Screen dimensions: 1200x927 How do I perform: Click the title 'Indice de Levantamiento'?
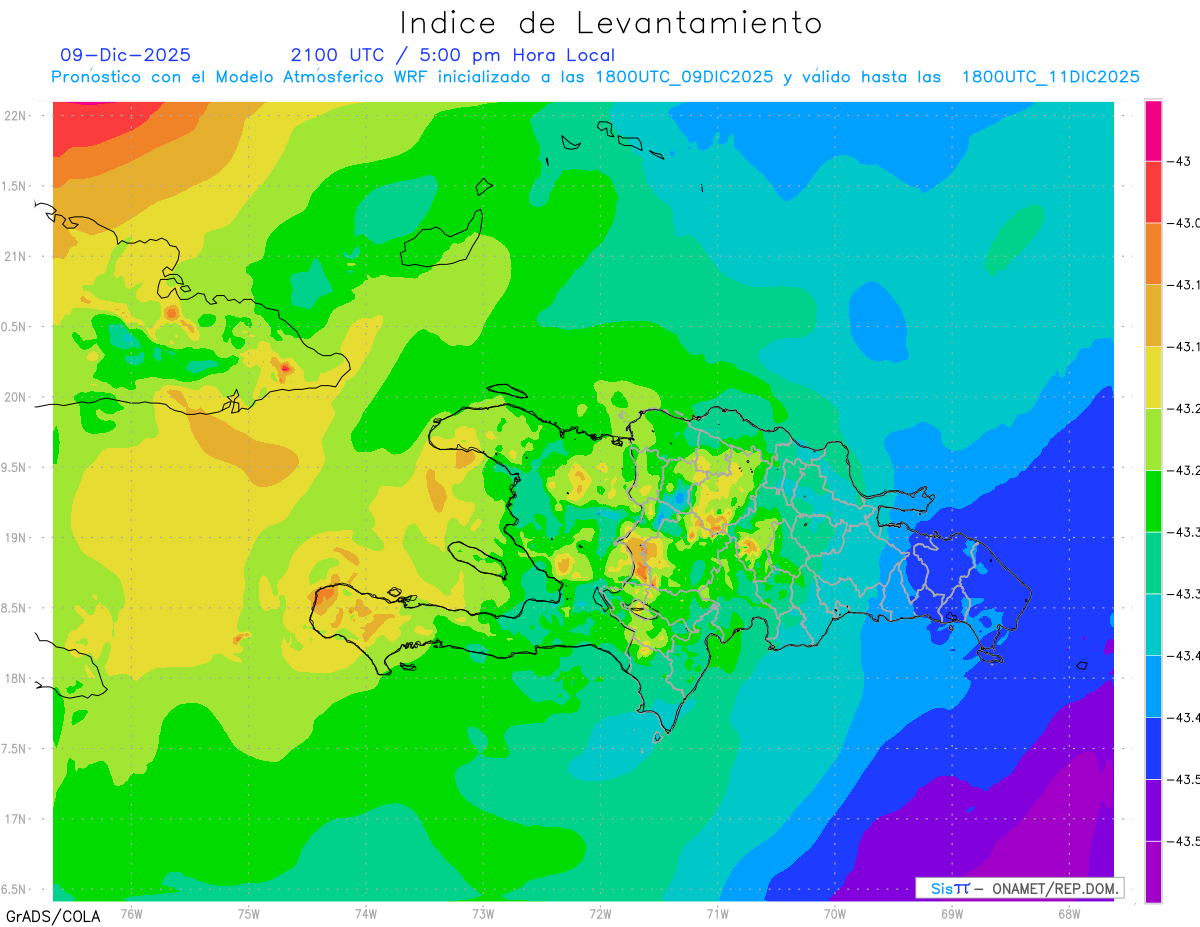tap(611, 22)
